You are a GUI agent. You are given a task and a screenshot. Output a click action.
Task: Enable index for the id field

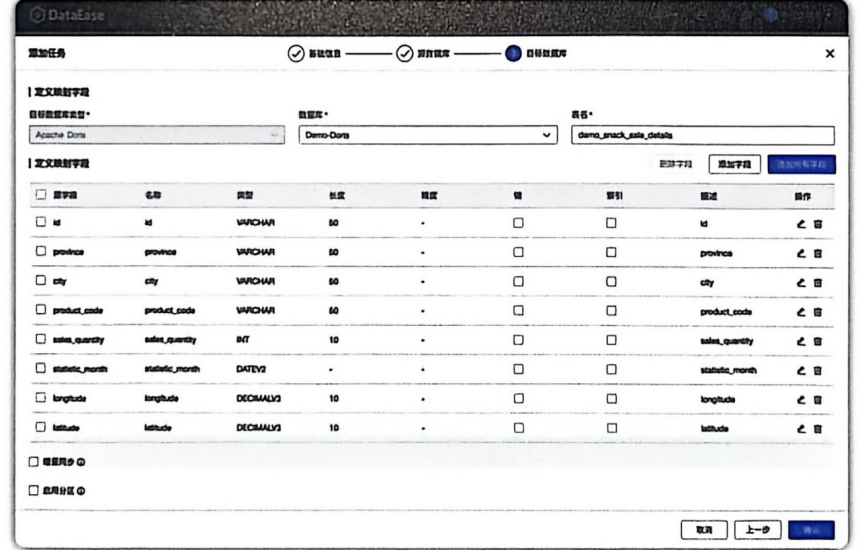[611, 223]
